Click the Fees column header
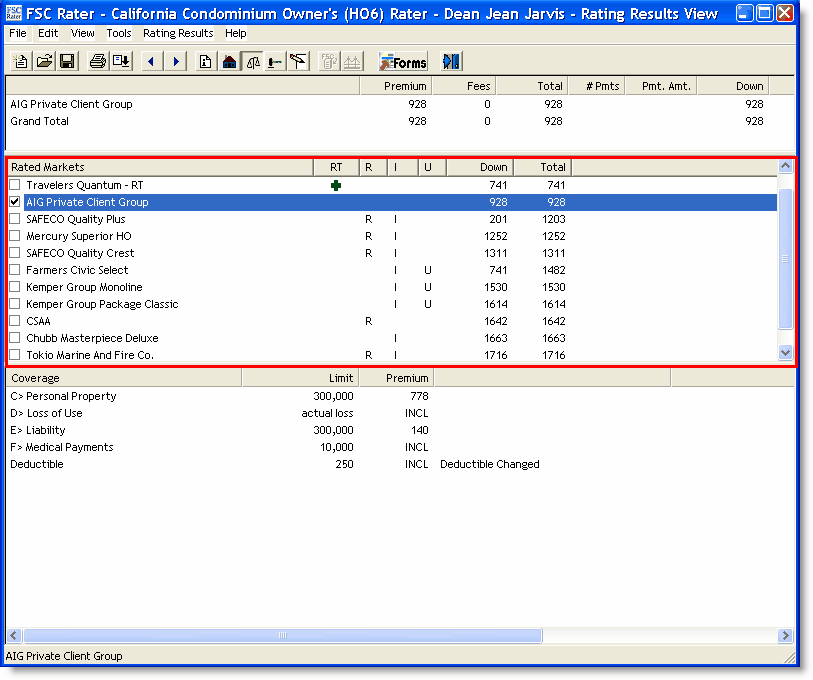This screenshot has width=813, height=680. point(464,86)
